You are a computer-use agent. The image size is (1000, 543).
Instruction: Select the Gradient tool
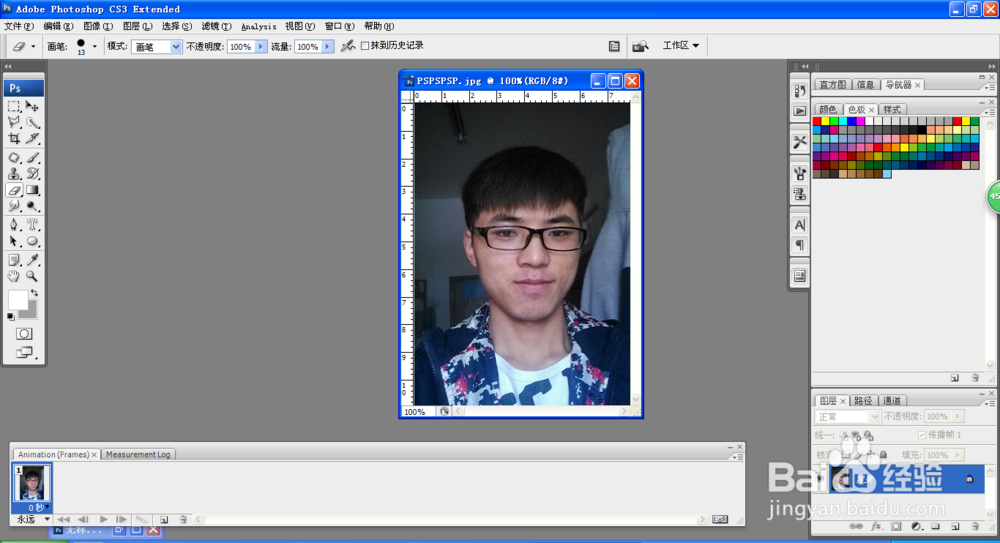(x=33, y=190)
